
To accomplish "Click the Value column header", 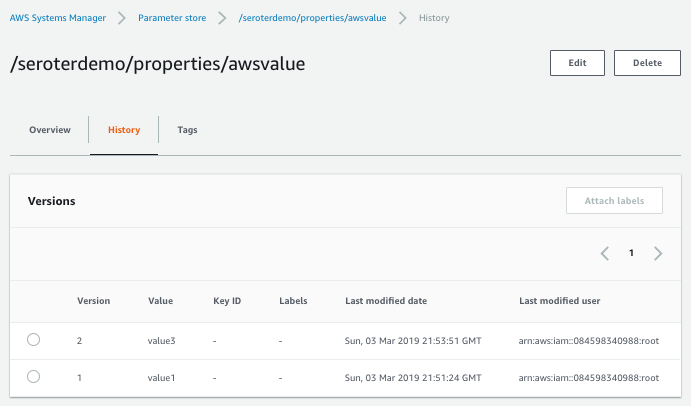I will pyautogui.click(x=160, y=300).
